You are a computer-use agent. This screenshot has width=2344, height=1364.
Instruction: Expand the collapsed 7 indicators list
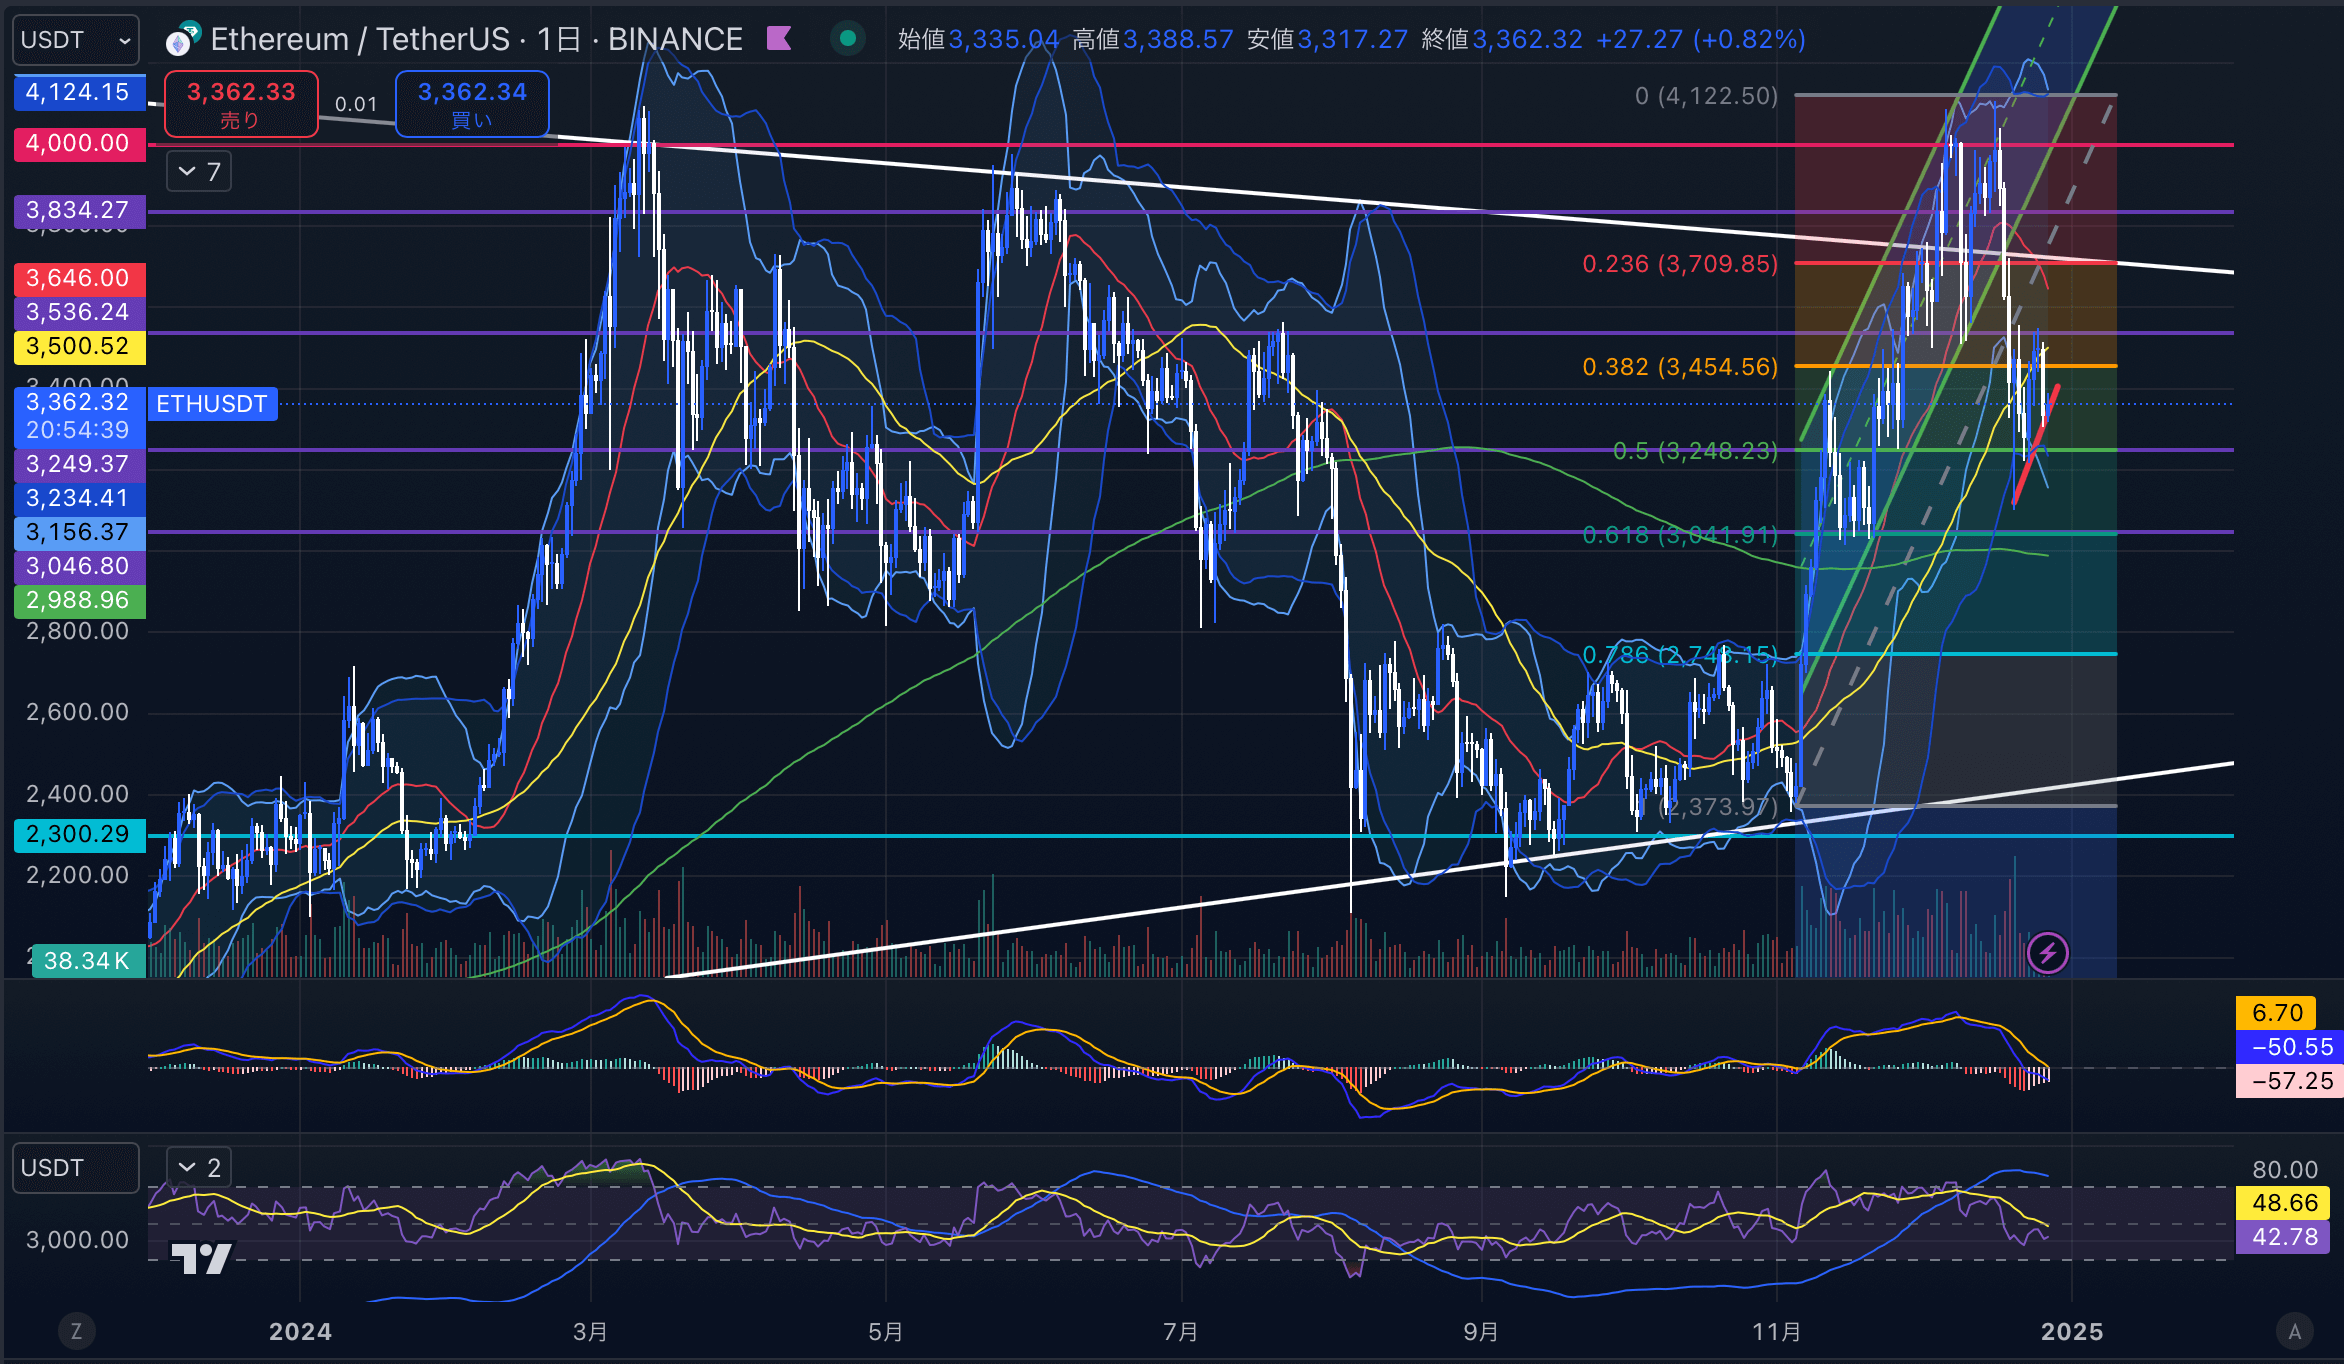click(199, 172)
